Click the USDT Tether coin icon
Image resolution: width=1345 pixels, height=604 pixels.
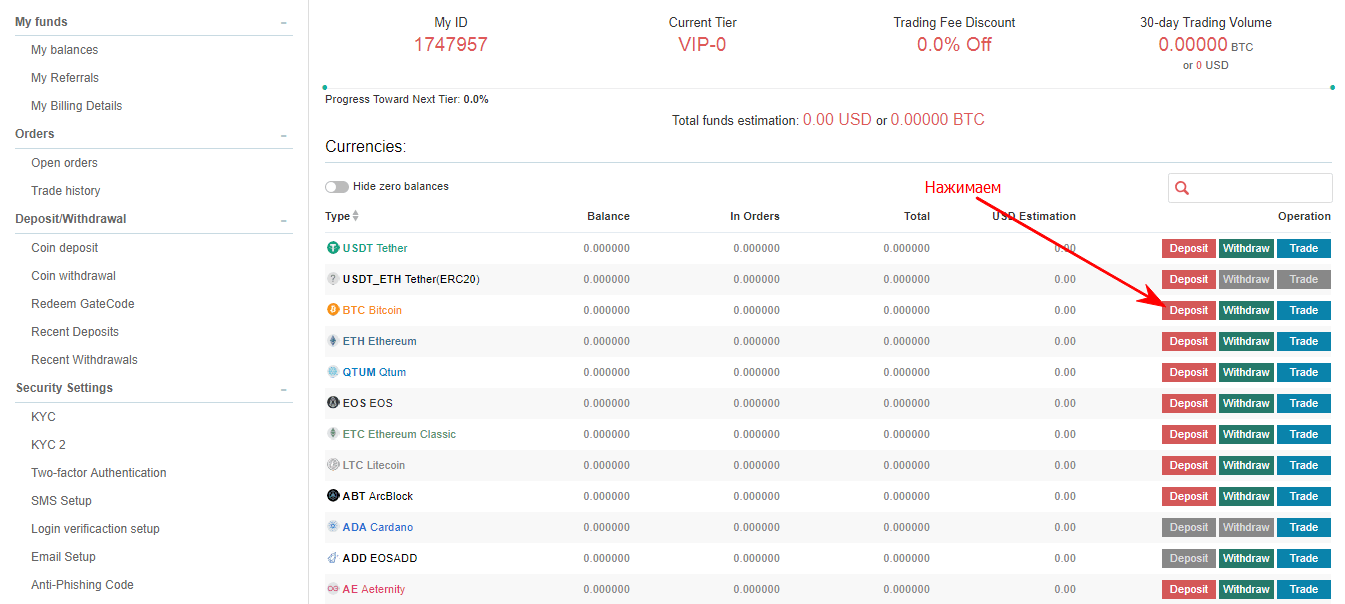[333, 248]
